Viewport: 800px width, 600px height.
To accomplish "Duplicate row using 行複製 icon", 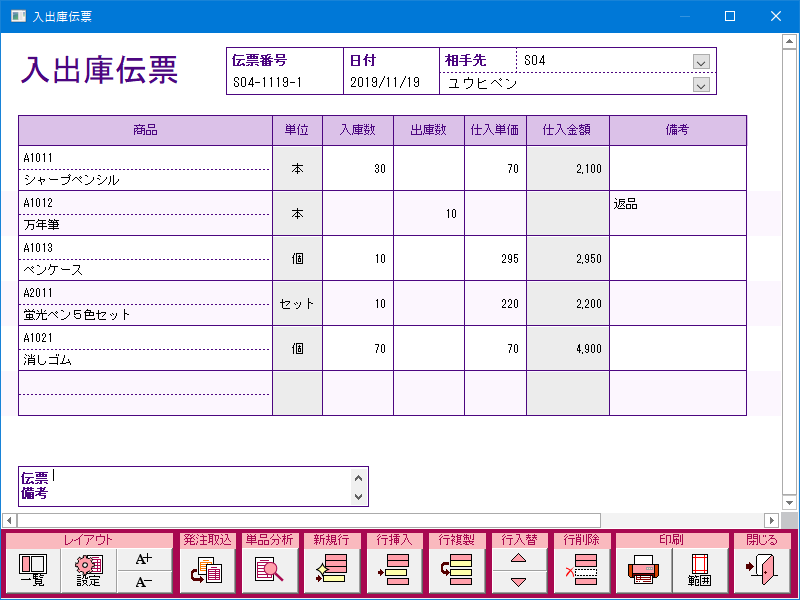I will click(x=456, y=570).
